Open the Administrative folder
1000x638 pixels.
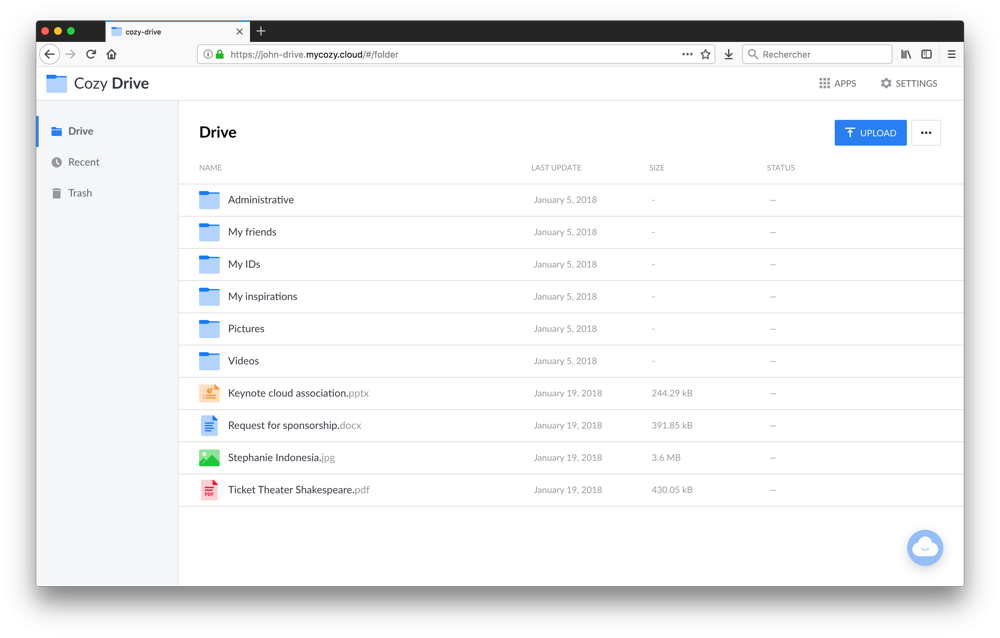[260, 200]
